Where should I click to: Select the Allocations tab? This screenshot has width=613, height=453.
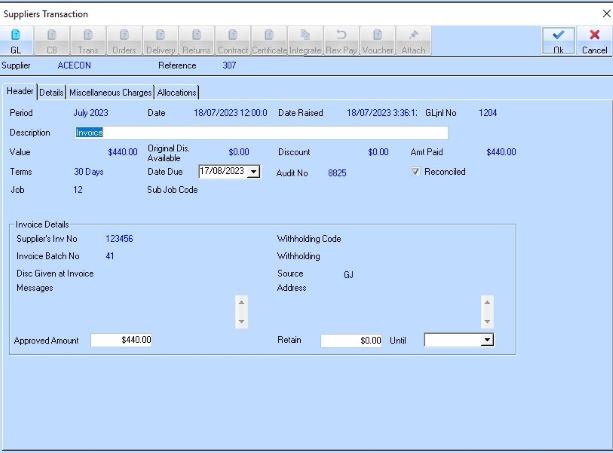tap(177, 92)
